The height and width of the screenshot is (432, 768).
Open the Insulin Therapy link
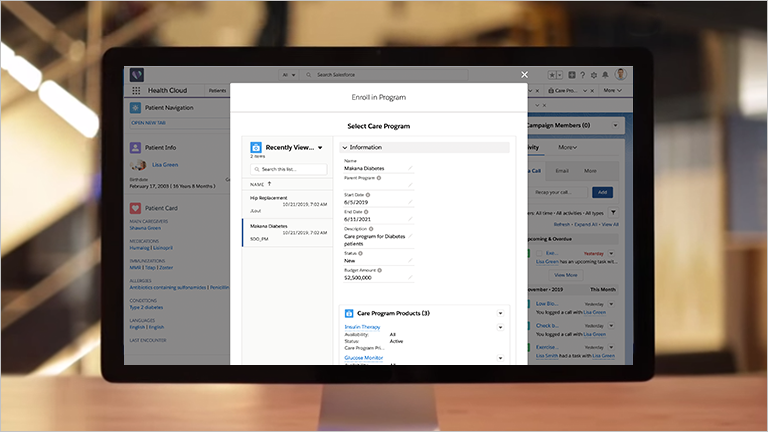(x=362, y=327)
